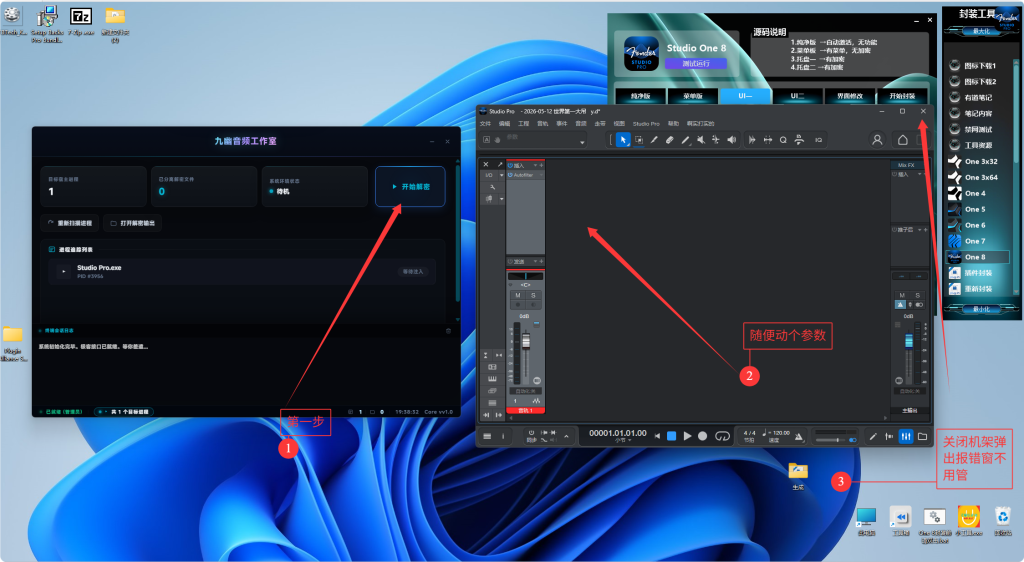The width and height of the screenshot is (1024, 562).
Task: Switch to the 菜单版 tab
Action: pyautogui.click(x=693, y=96)
